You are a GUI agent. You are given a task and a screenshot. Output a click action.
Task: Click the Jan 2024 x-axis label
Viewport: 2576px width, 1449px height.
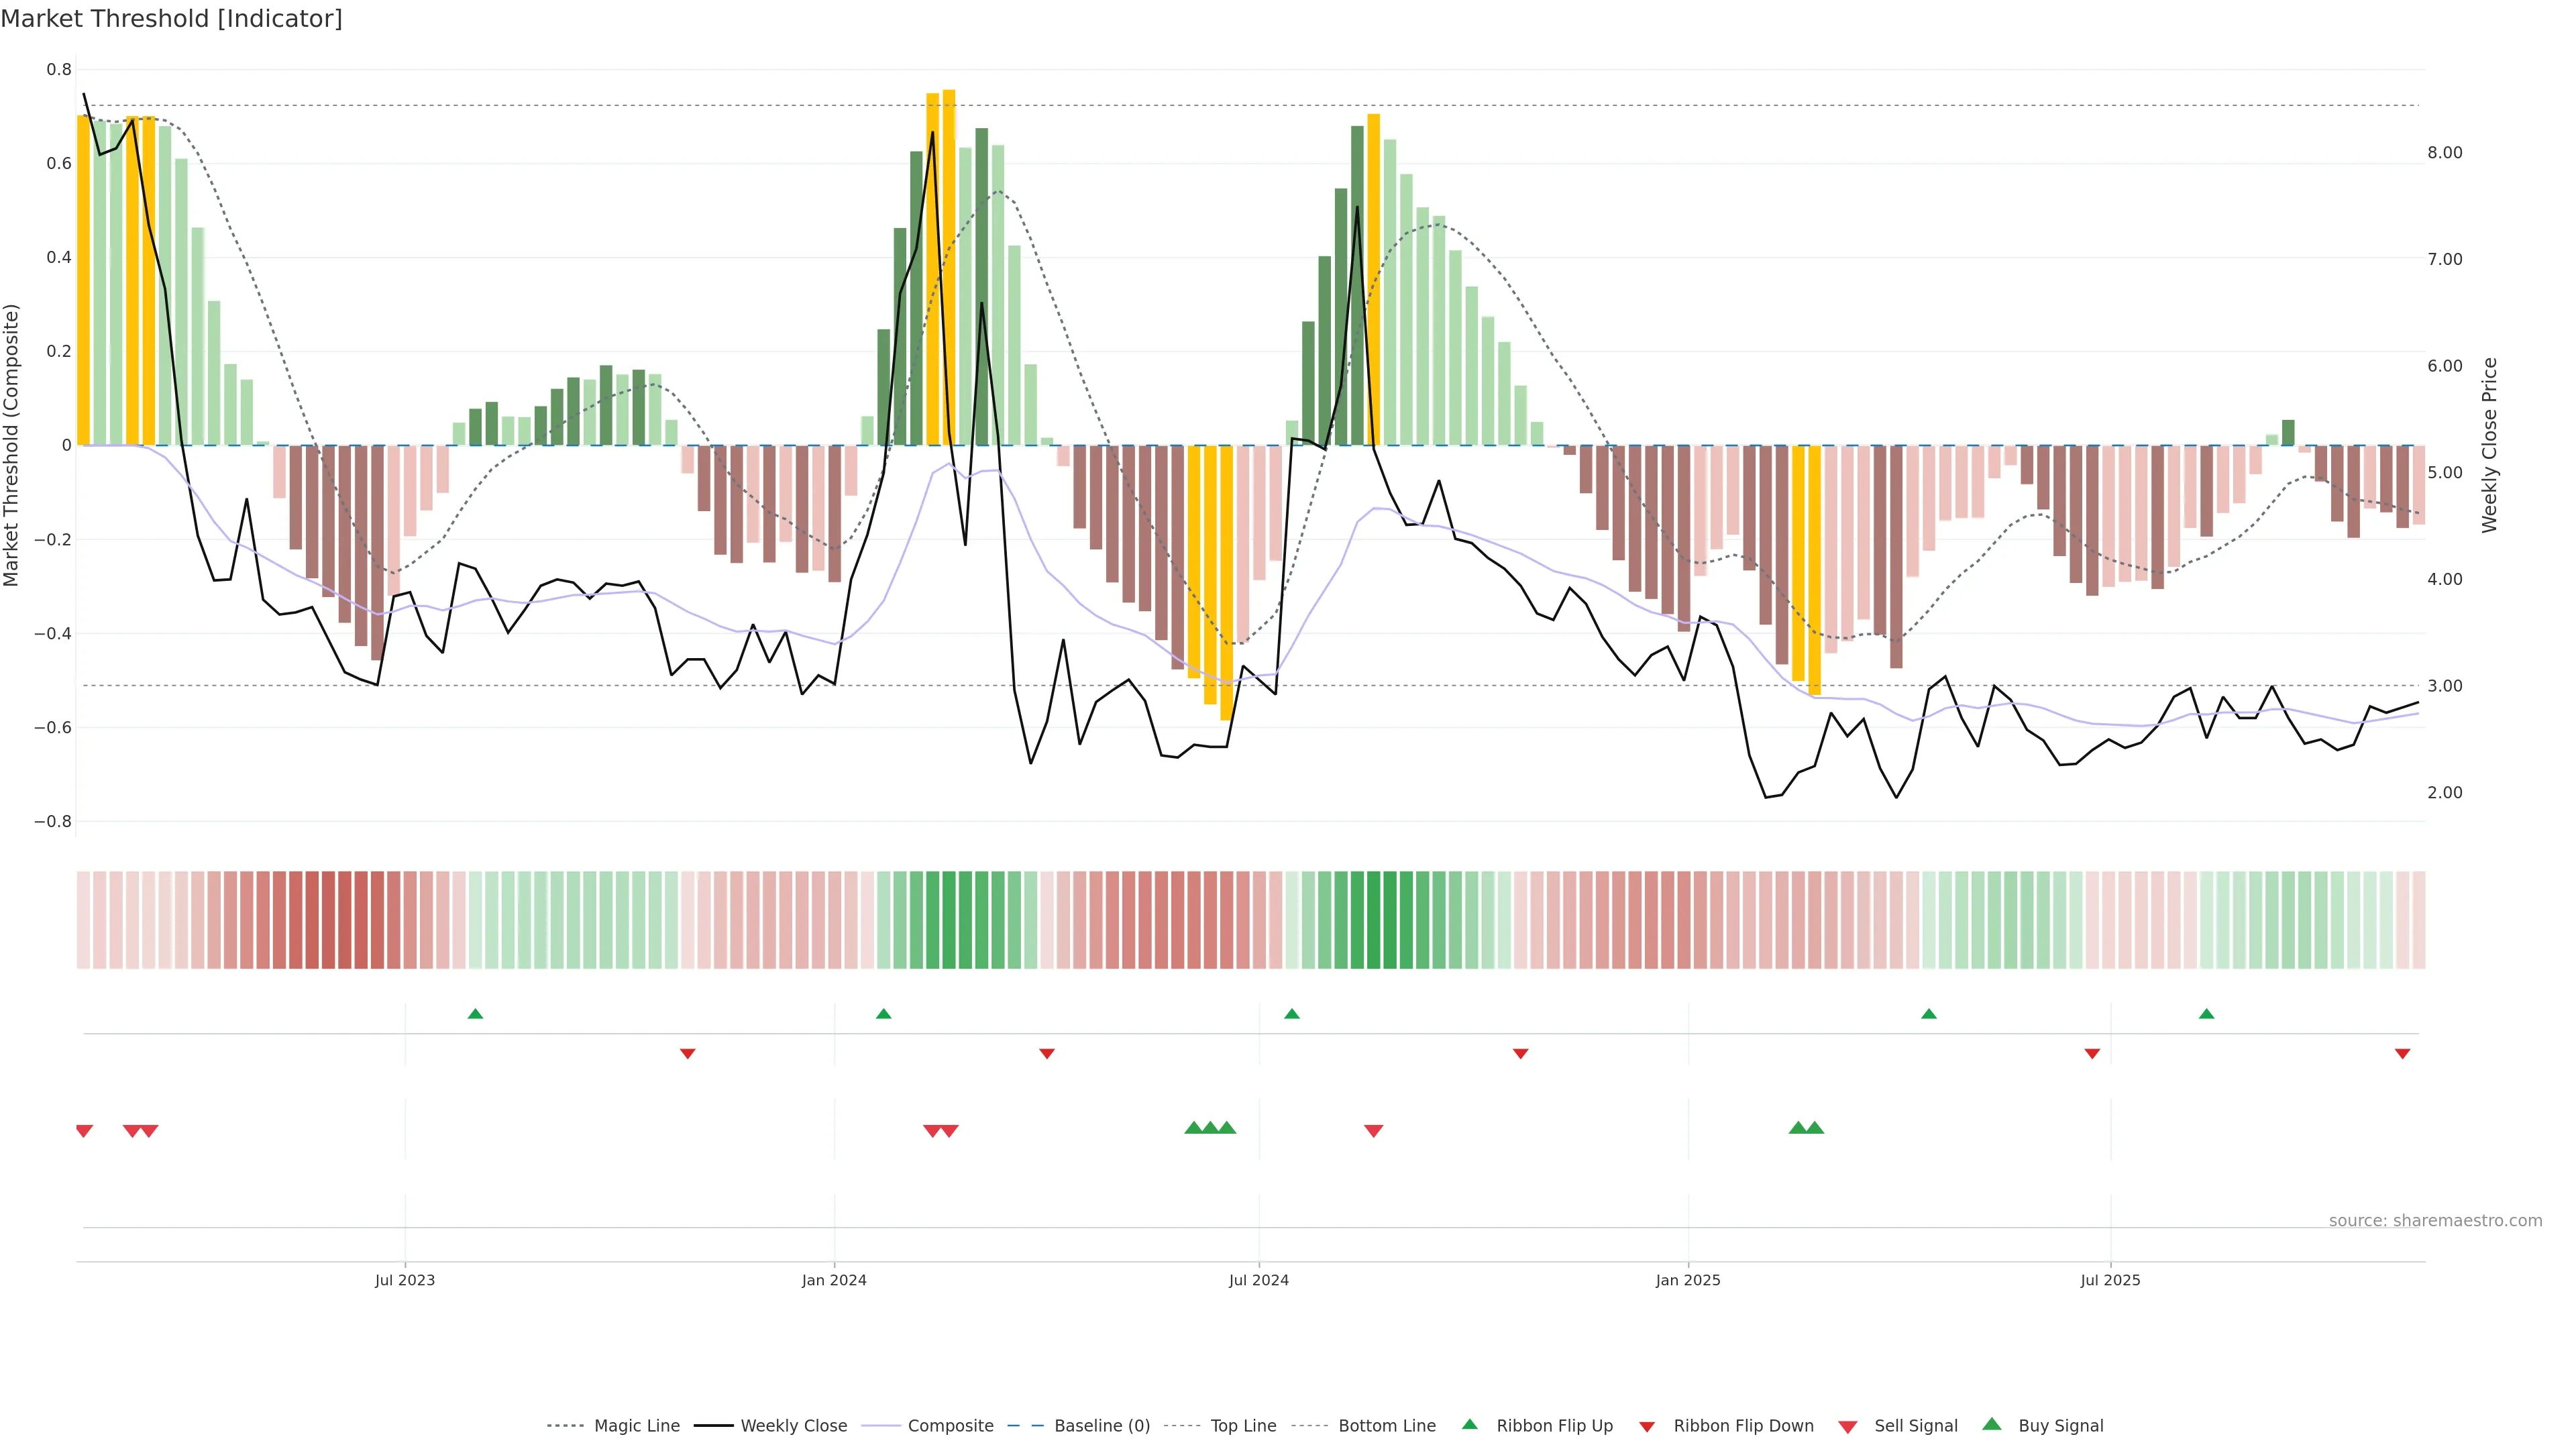[x=834, y=1280]
